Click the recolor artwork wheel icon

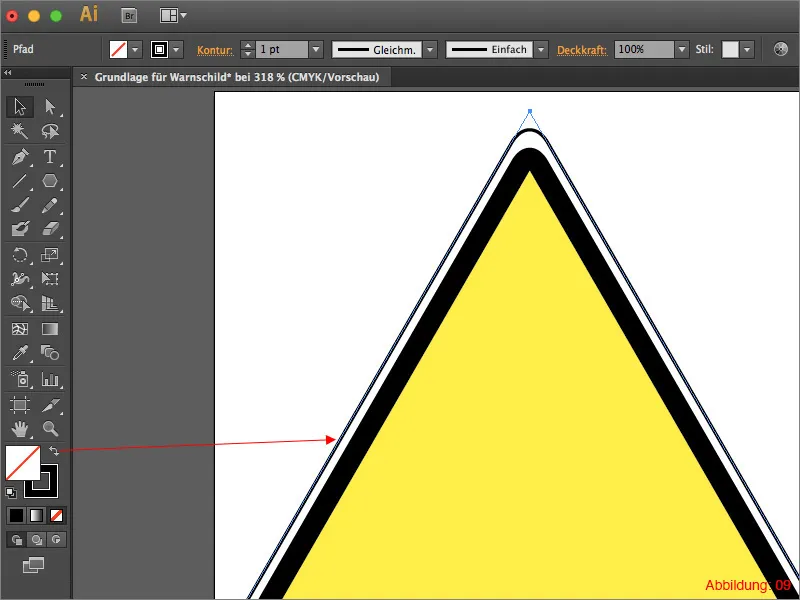pyautogui.click(x=781, y=49)
